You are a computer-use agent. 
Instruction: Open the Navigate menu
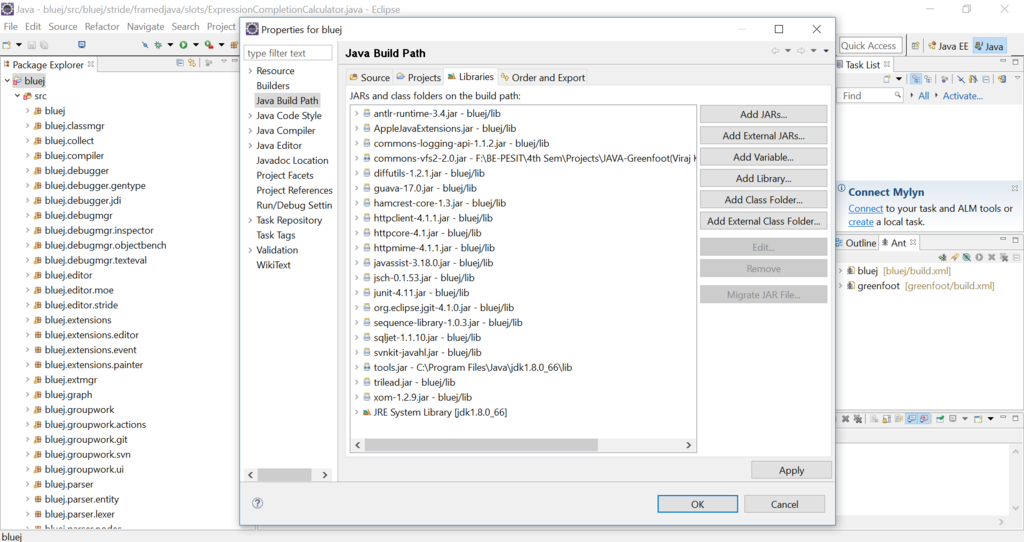tap(146, 27)
